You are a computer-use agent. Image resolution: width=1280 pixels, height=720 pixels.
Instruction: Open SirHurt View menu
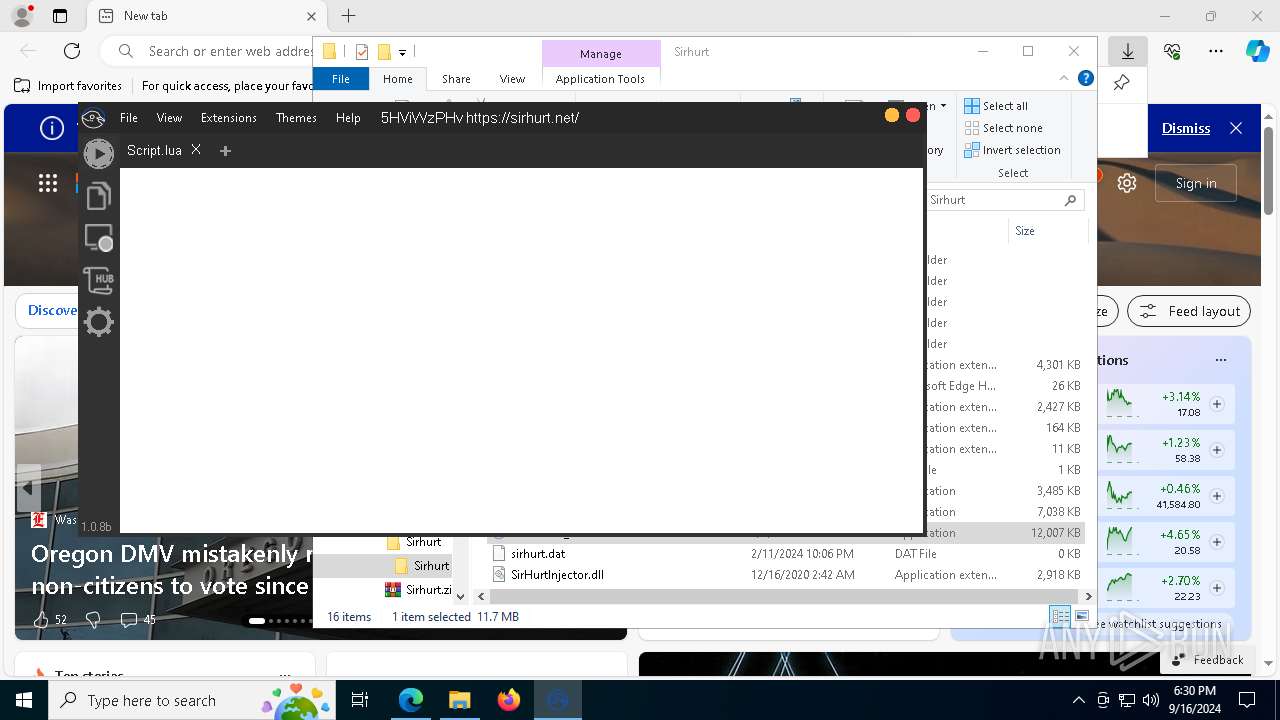click(169, 118)
